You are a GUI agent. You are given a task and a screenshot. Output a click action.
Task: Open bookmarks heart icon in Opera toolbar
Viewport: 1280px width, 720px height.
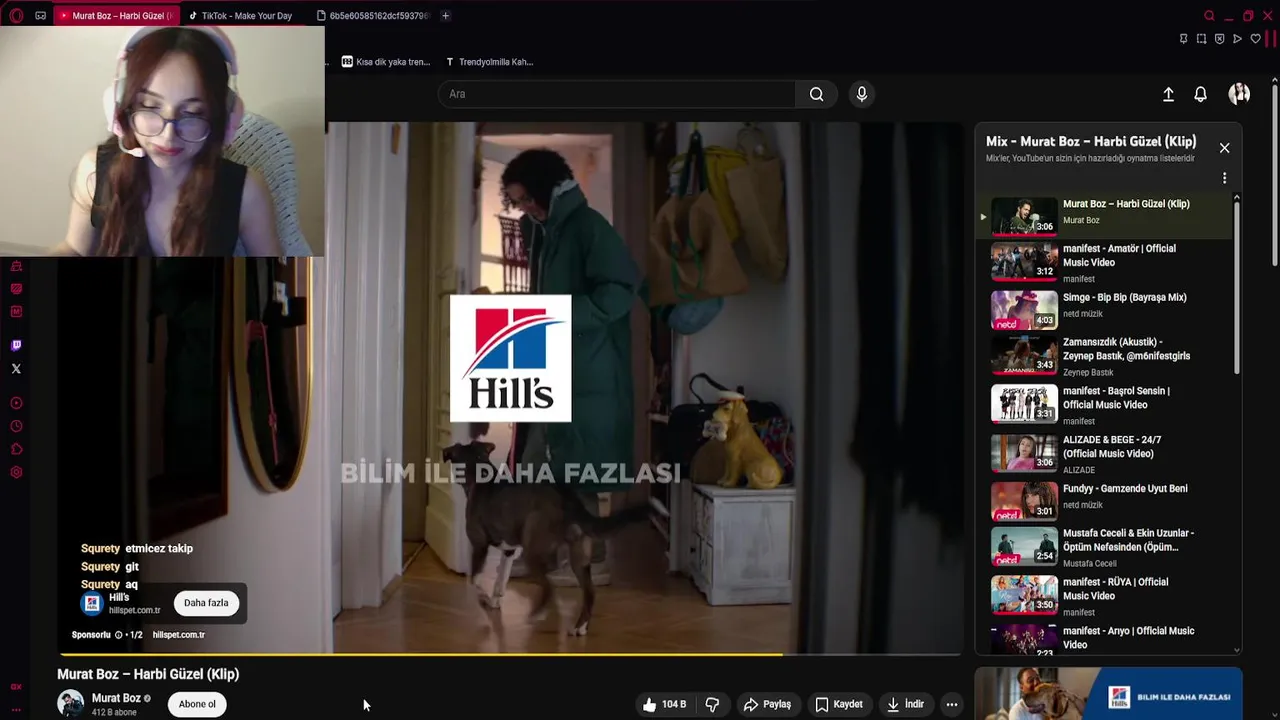point(1255,39)
